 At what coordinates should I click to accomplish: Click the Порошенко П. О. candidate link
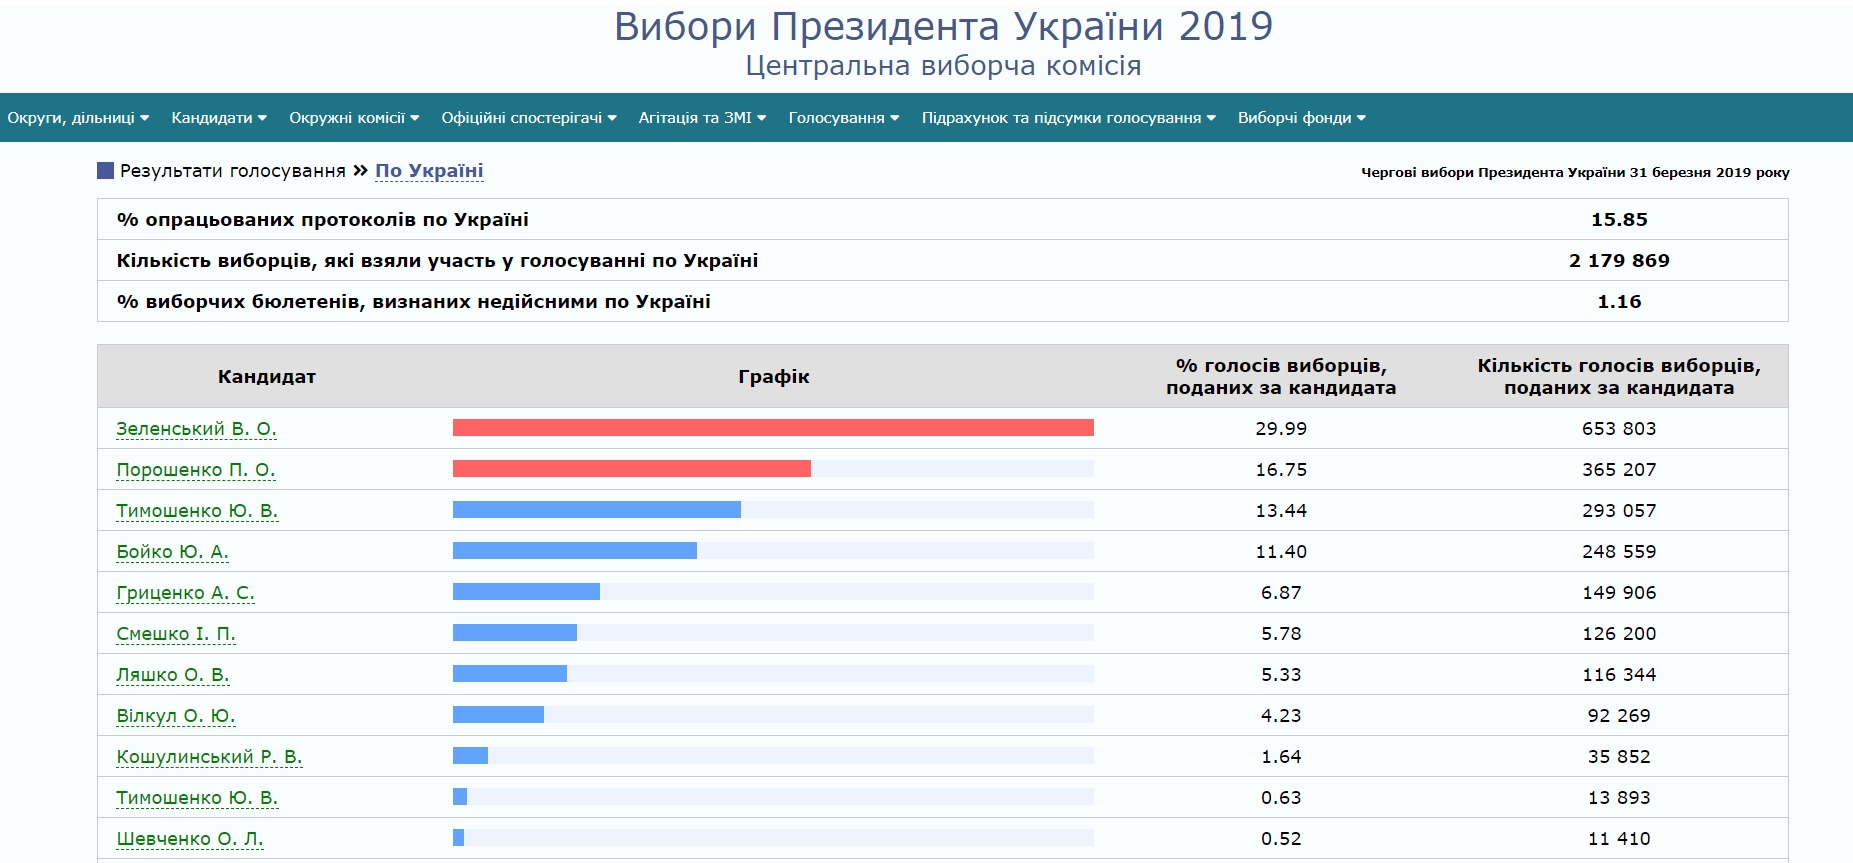click(x=195, y=470)
